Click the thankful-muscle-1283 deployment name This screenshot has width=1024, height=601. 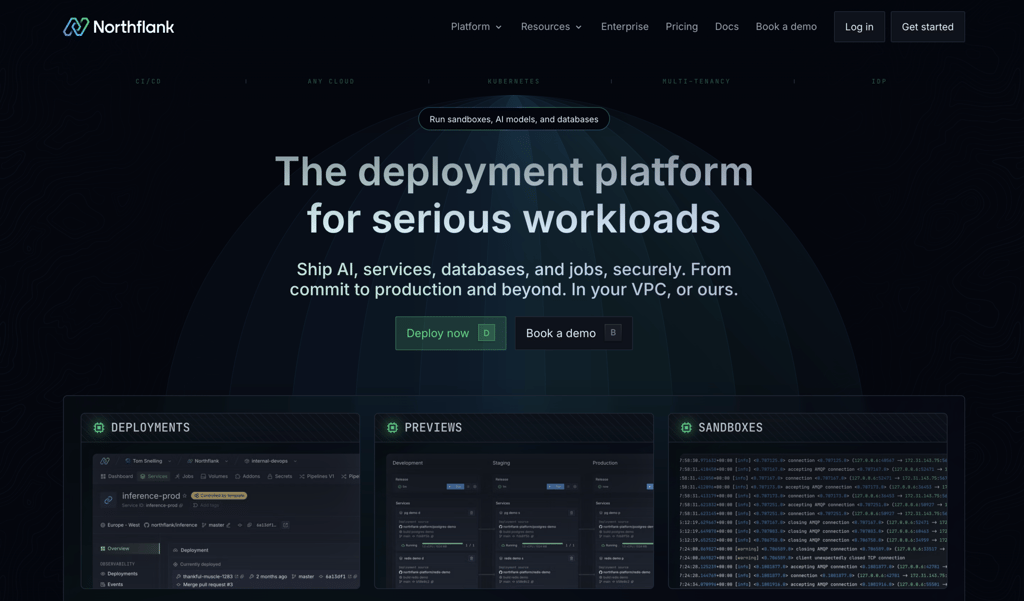click(x=208, y=577)
